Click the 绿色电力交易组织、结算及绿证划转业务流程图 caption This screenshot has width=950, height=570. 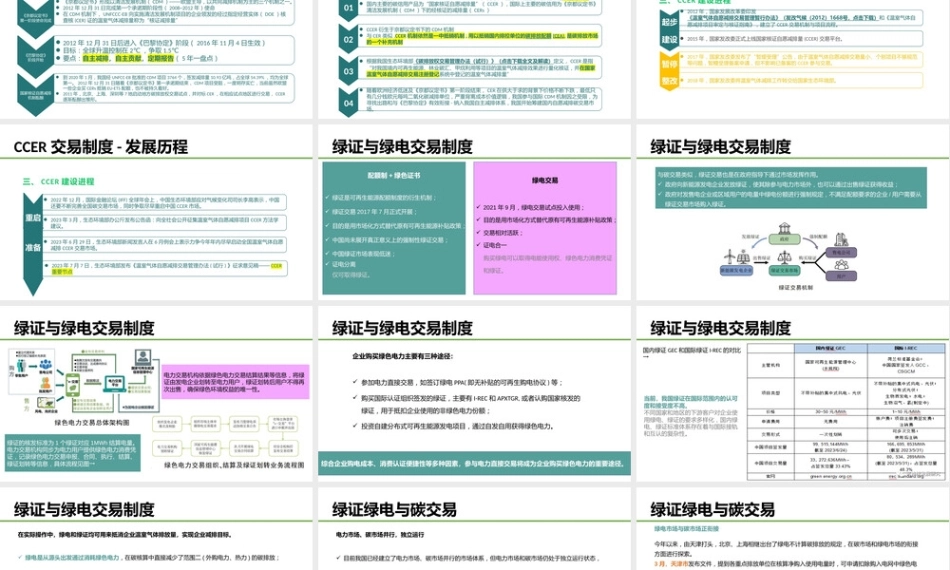click(x=234, y=465)
